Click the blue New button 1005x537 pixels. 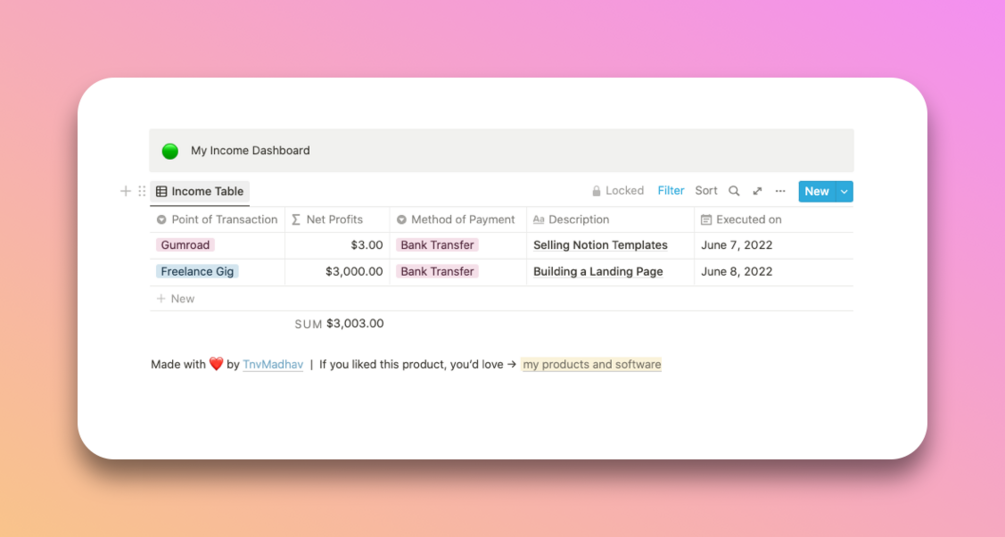point(816,191)
